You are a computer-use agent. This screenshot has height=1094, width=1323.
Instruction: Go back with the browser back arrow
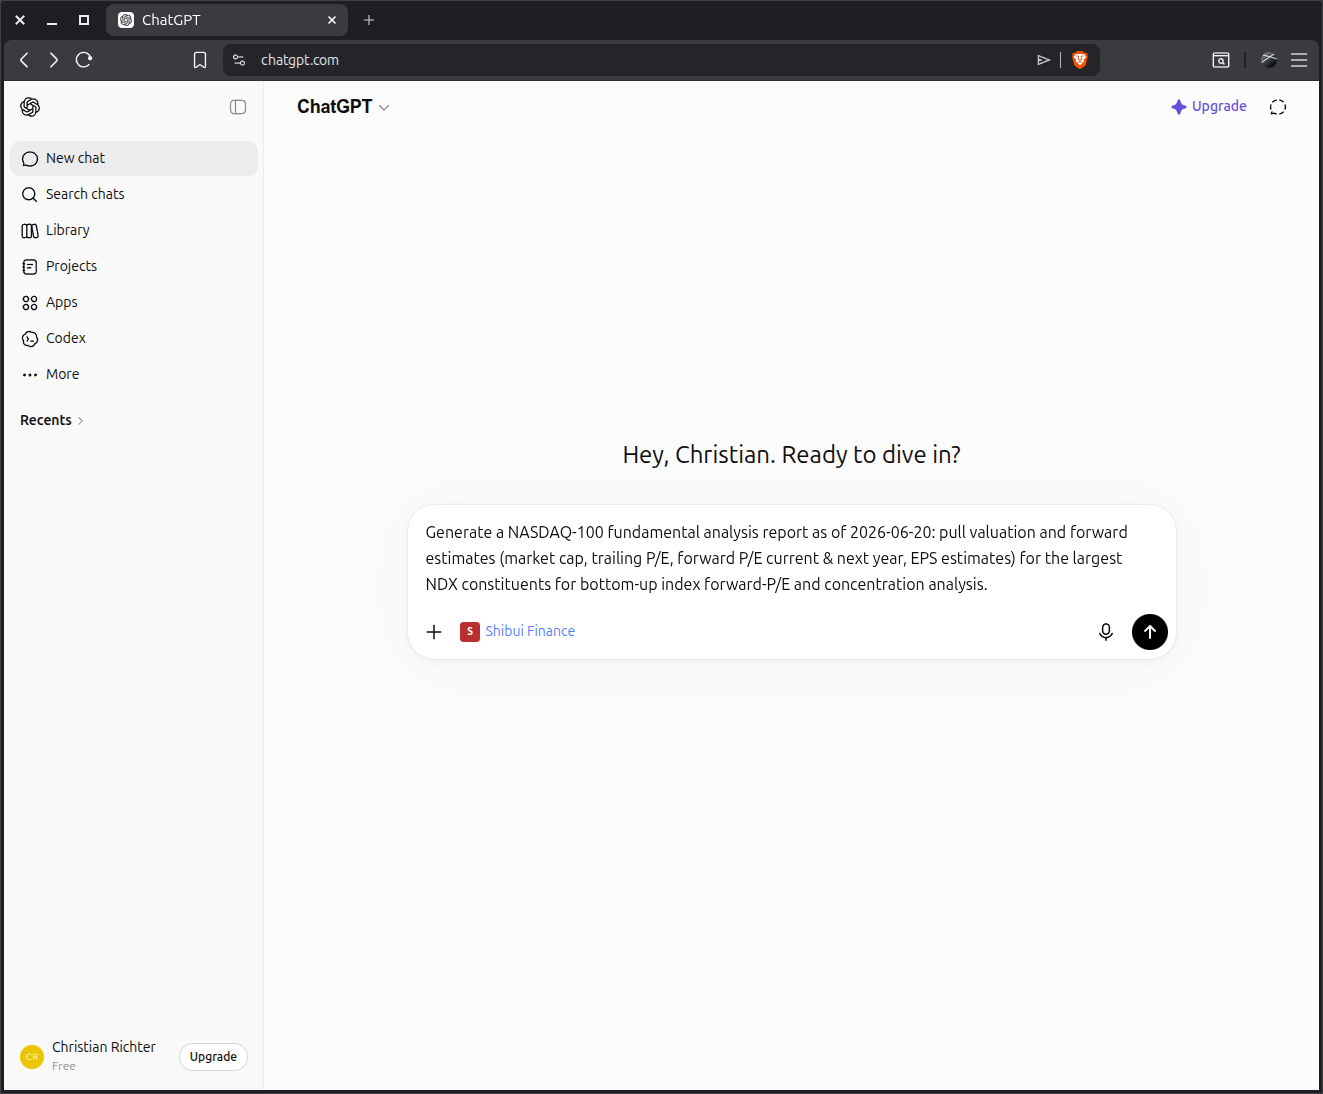25,60
